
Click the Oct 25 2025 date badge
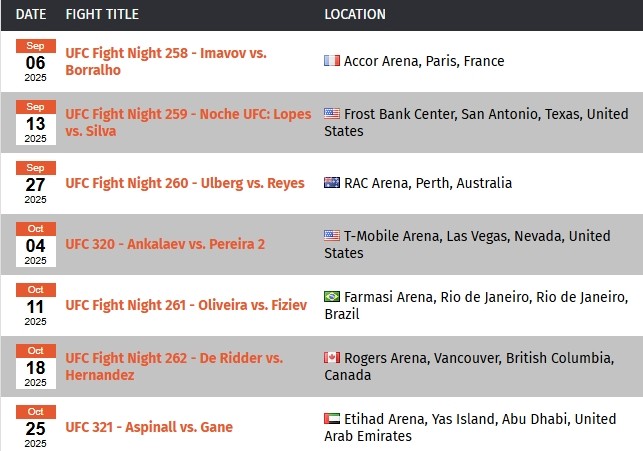36,427
